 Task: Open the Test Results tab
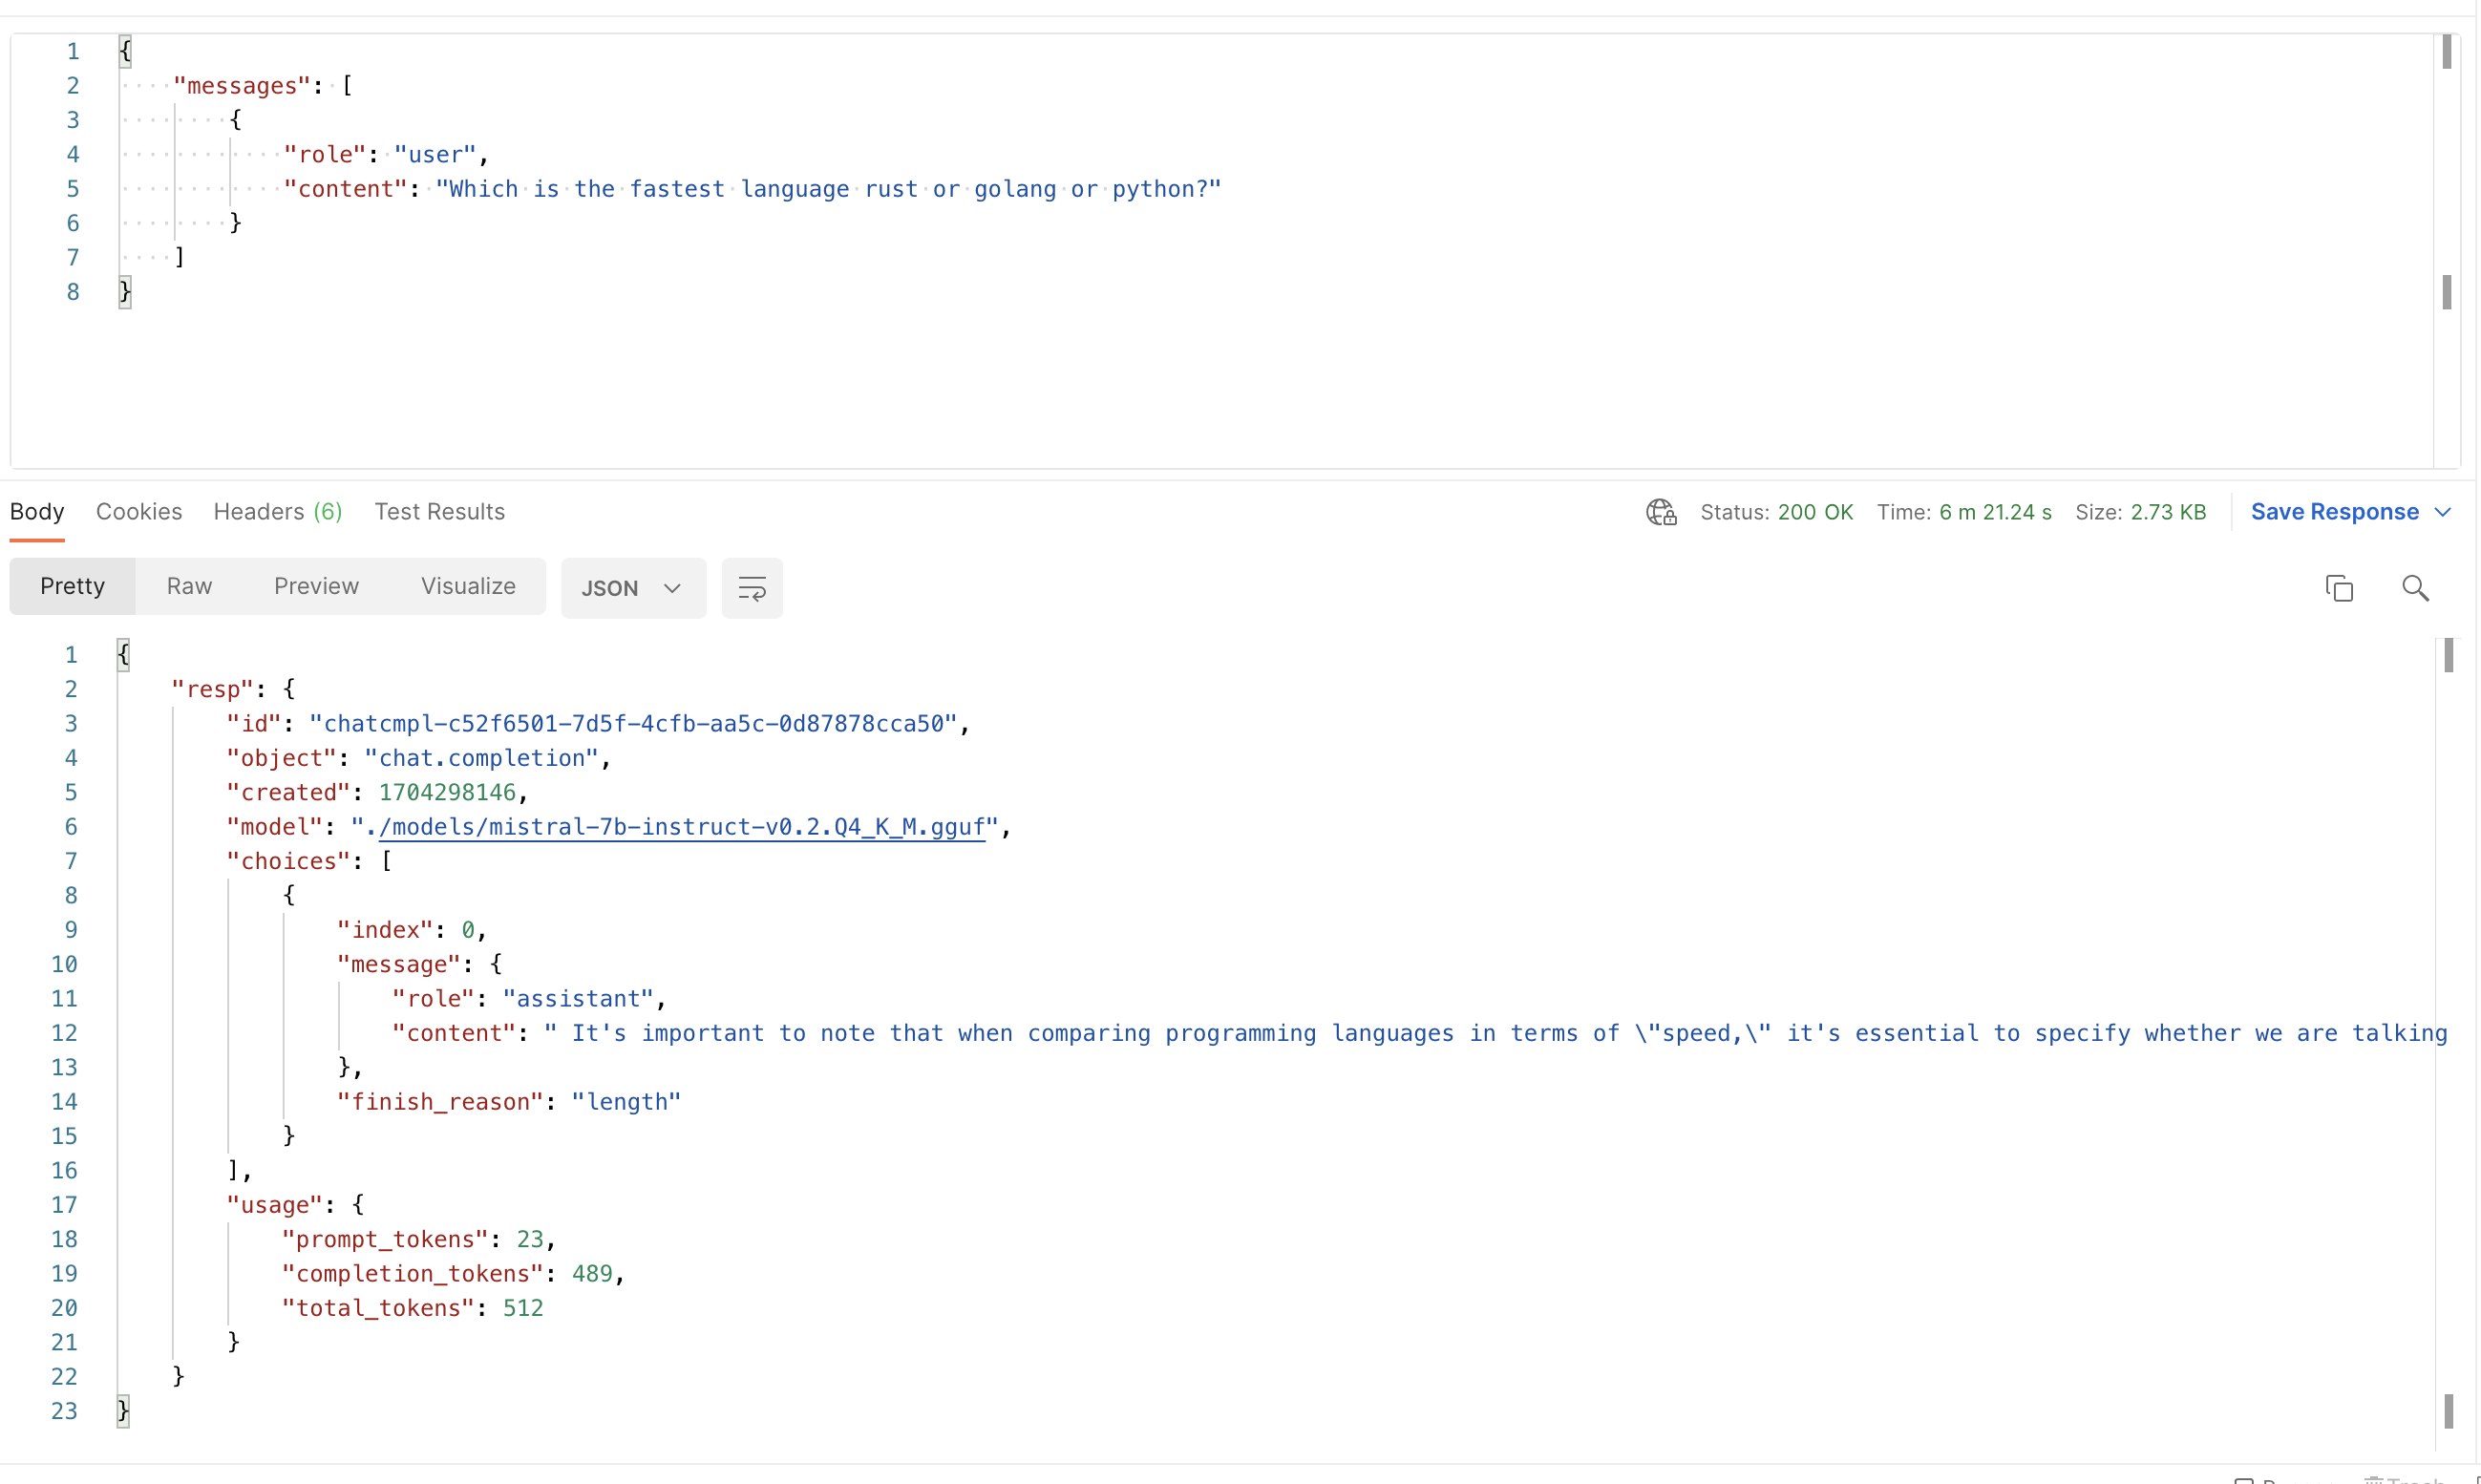pos(439,512)
